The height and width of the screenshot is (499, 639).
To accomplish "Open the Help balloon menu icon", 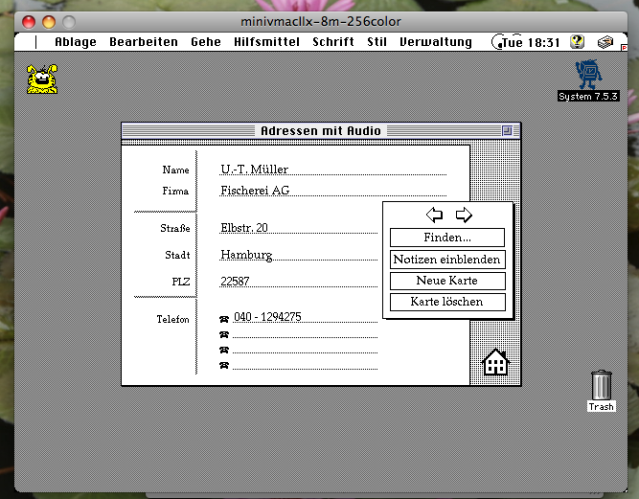I will point(577,42).
